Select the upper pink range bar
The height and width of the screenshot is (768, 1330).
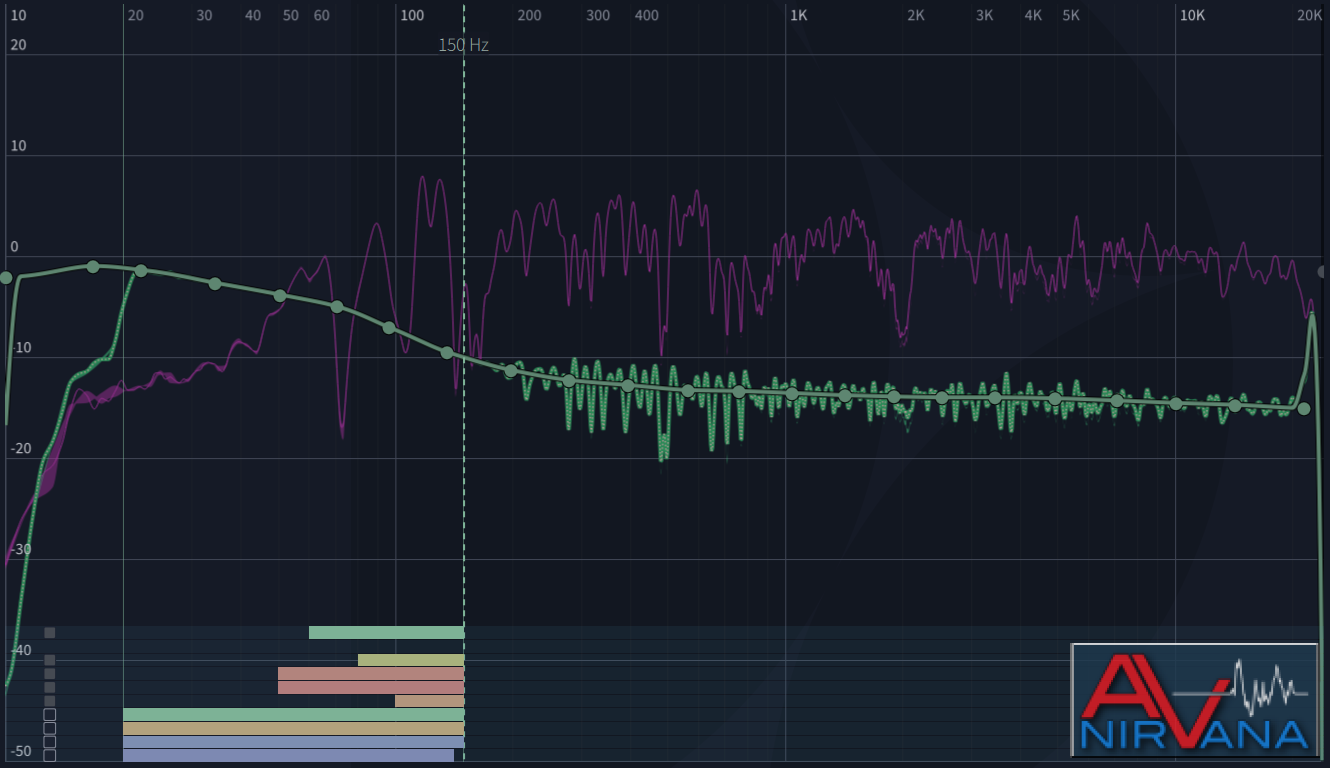point(371,674)
